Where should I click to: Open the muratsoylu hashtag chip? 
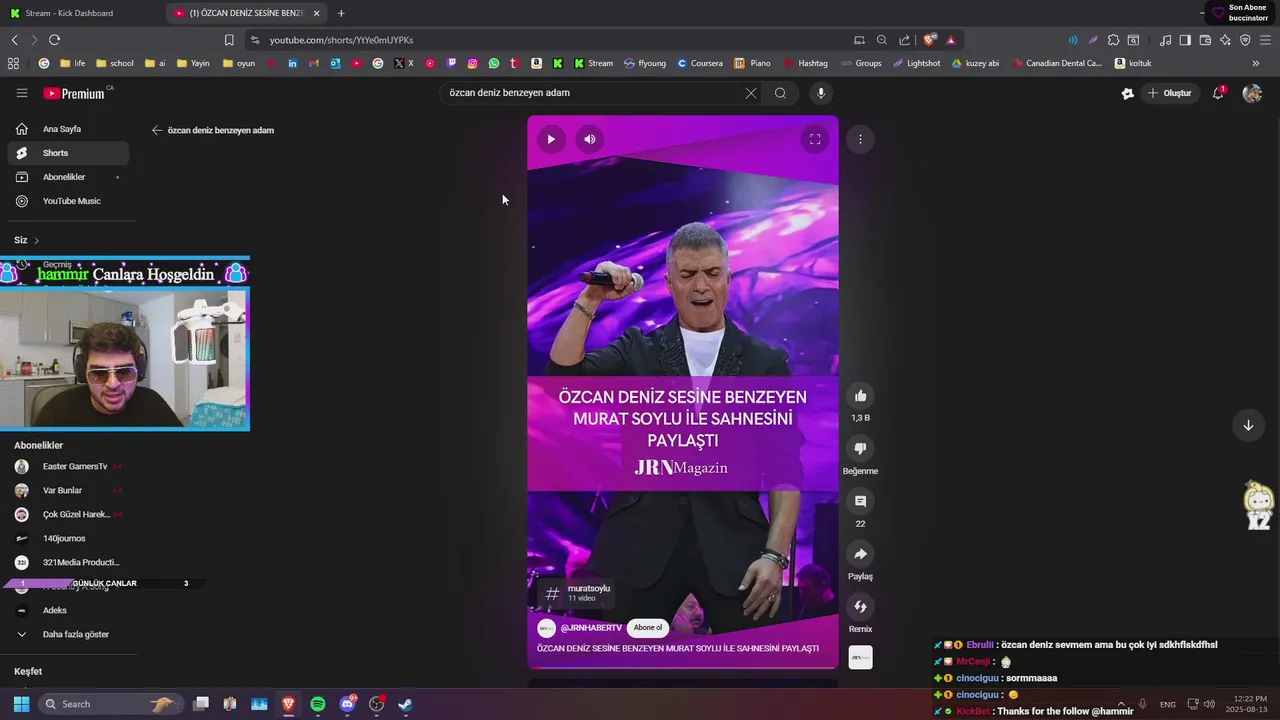[576, 593]
